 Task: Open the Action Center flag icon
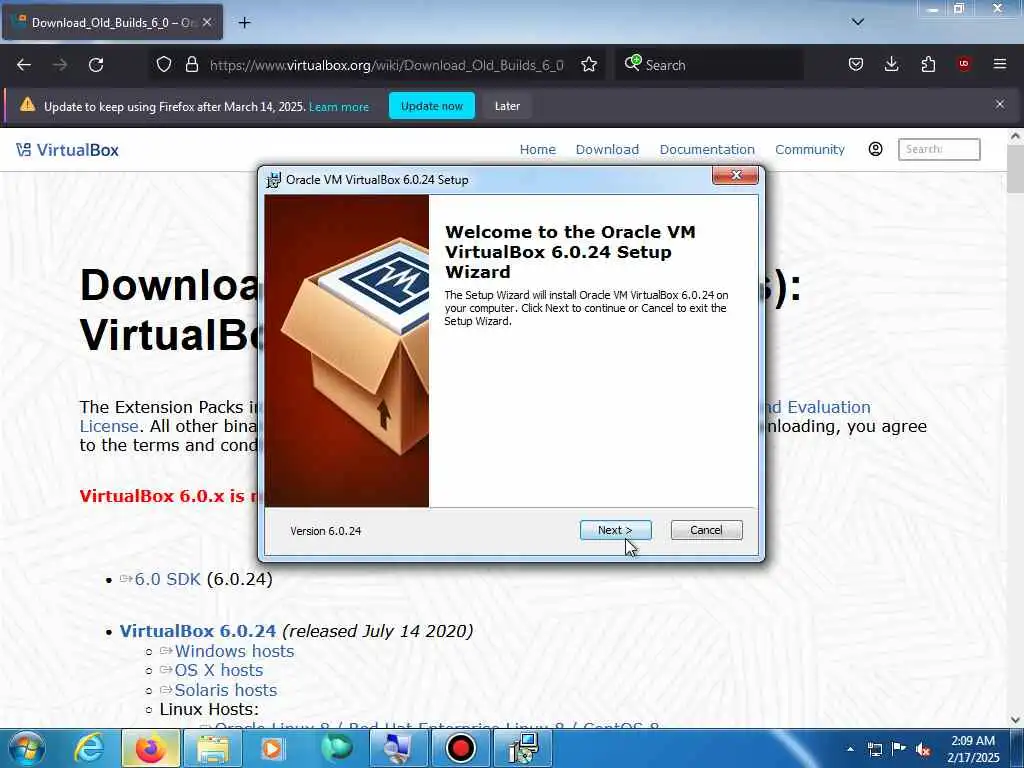click(899, 749)
